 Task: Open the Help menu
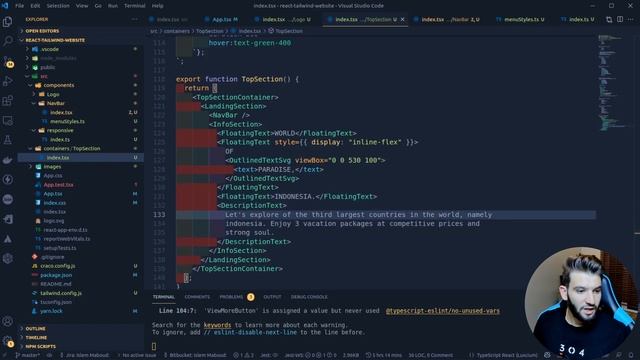158,6
